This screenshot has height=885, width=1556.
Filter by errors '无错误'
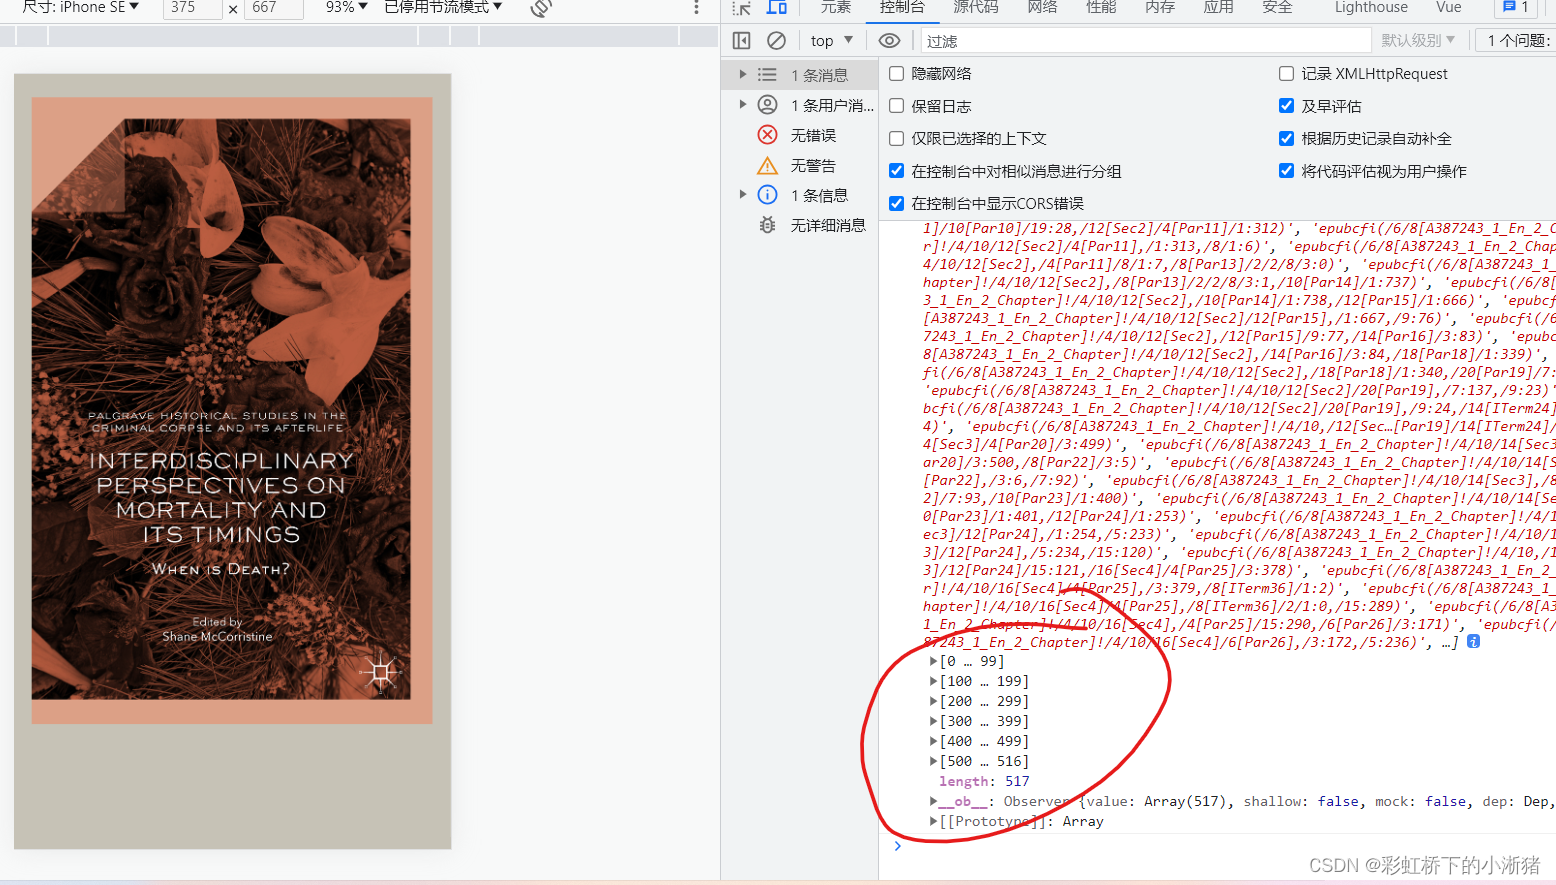(800, 135)
